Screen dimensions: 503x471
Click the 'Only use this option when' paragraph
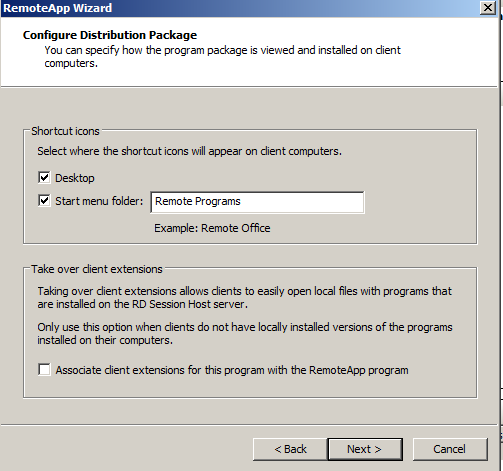245,333
